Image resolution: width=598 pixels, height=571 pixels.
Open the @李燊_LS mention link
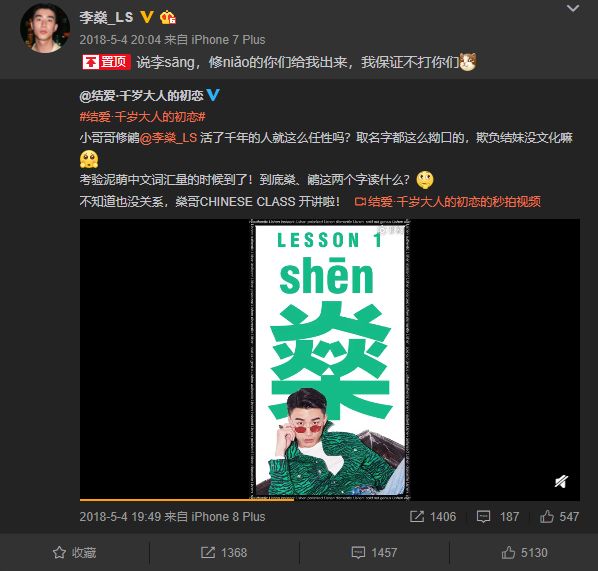[x=169, y=138]
